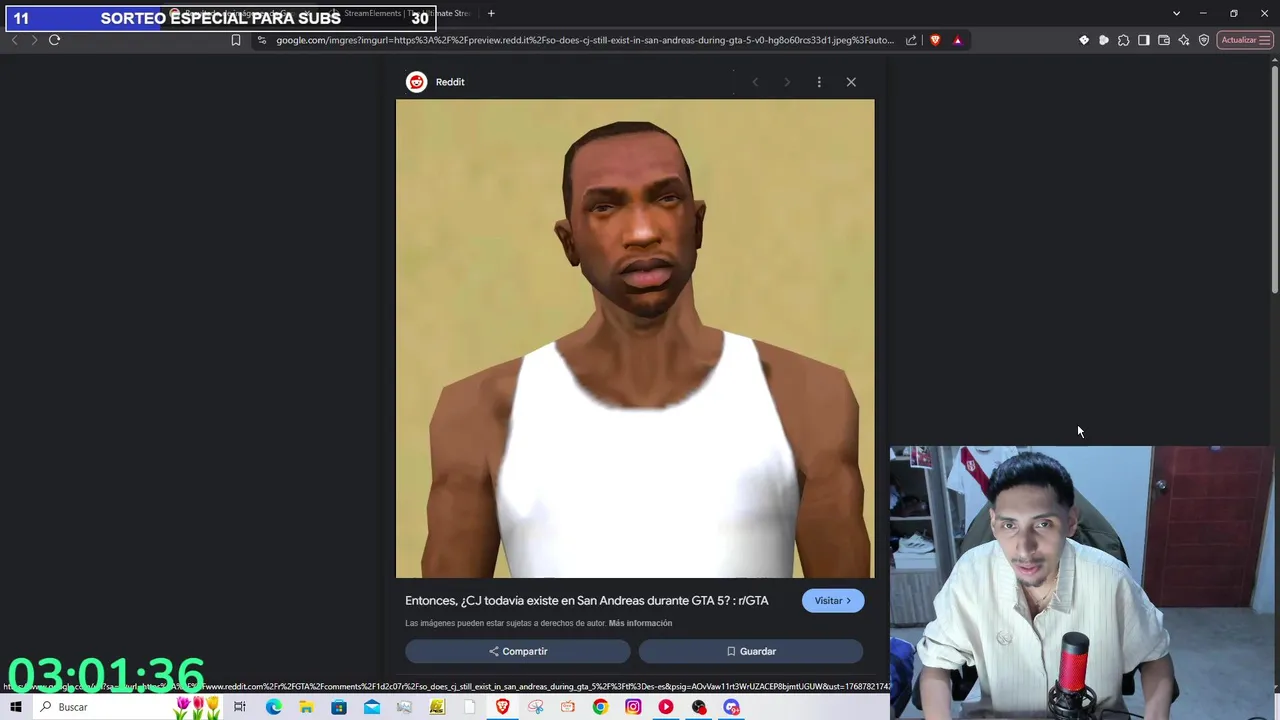Open Brave Wallet icon
1280x720 pixels.
coord(1164,40)
